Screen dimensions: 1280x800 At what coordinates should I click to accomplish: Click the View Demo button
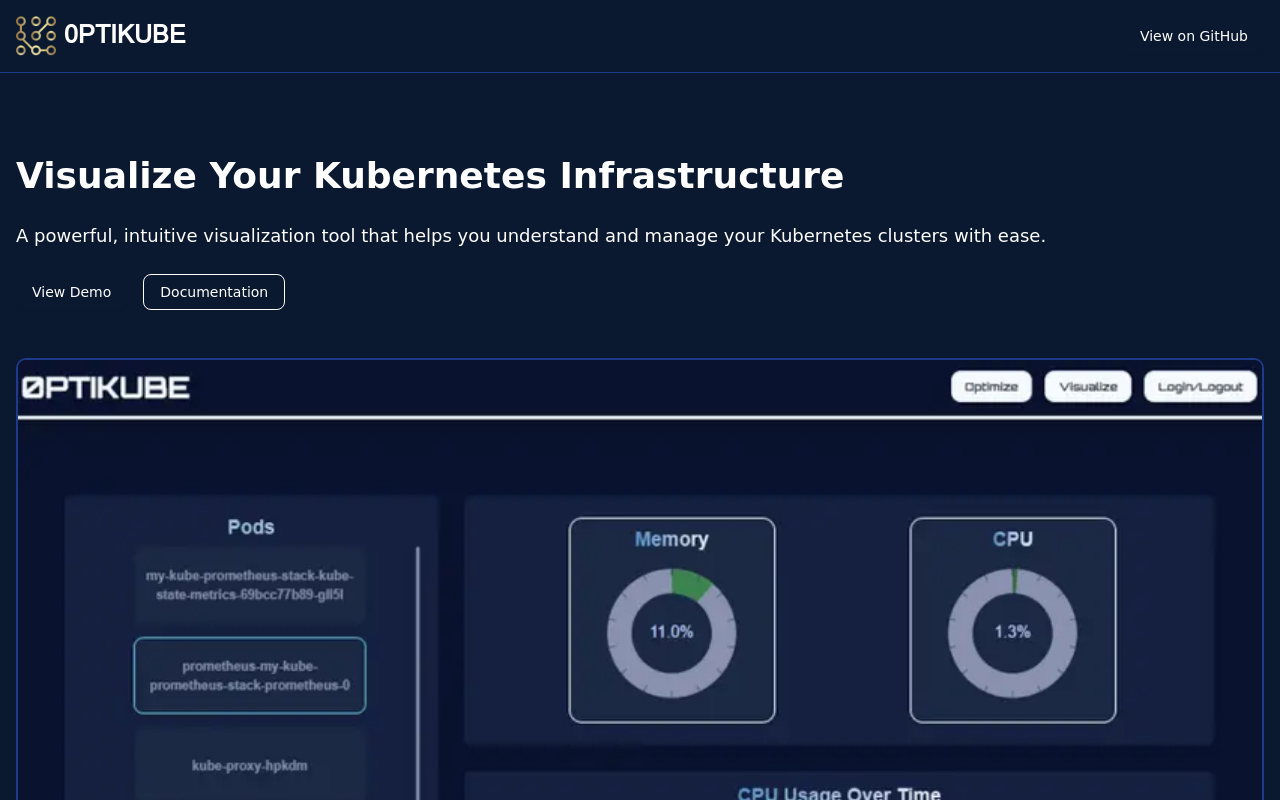coord(72,292)
